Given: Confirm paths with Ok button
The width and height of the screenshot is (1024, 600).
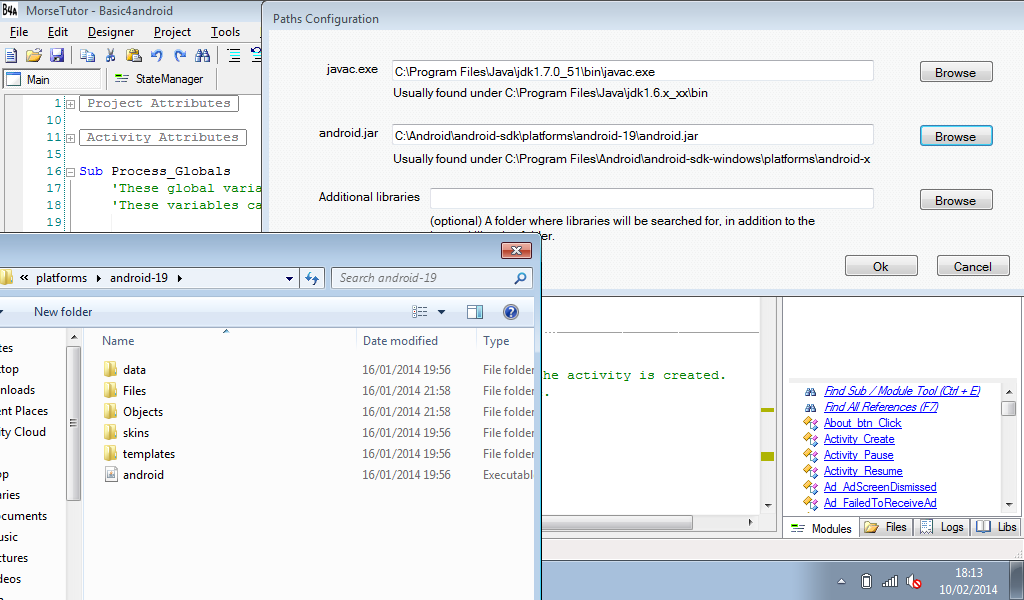Looking at the screenshot, I should [881, 266].
